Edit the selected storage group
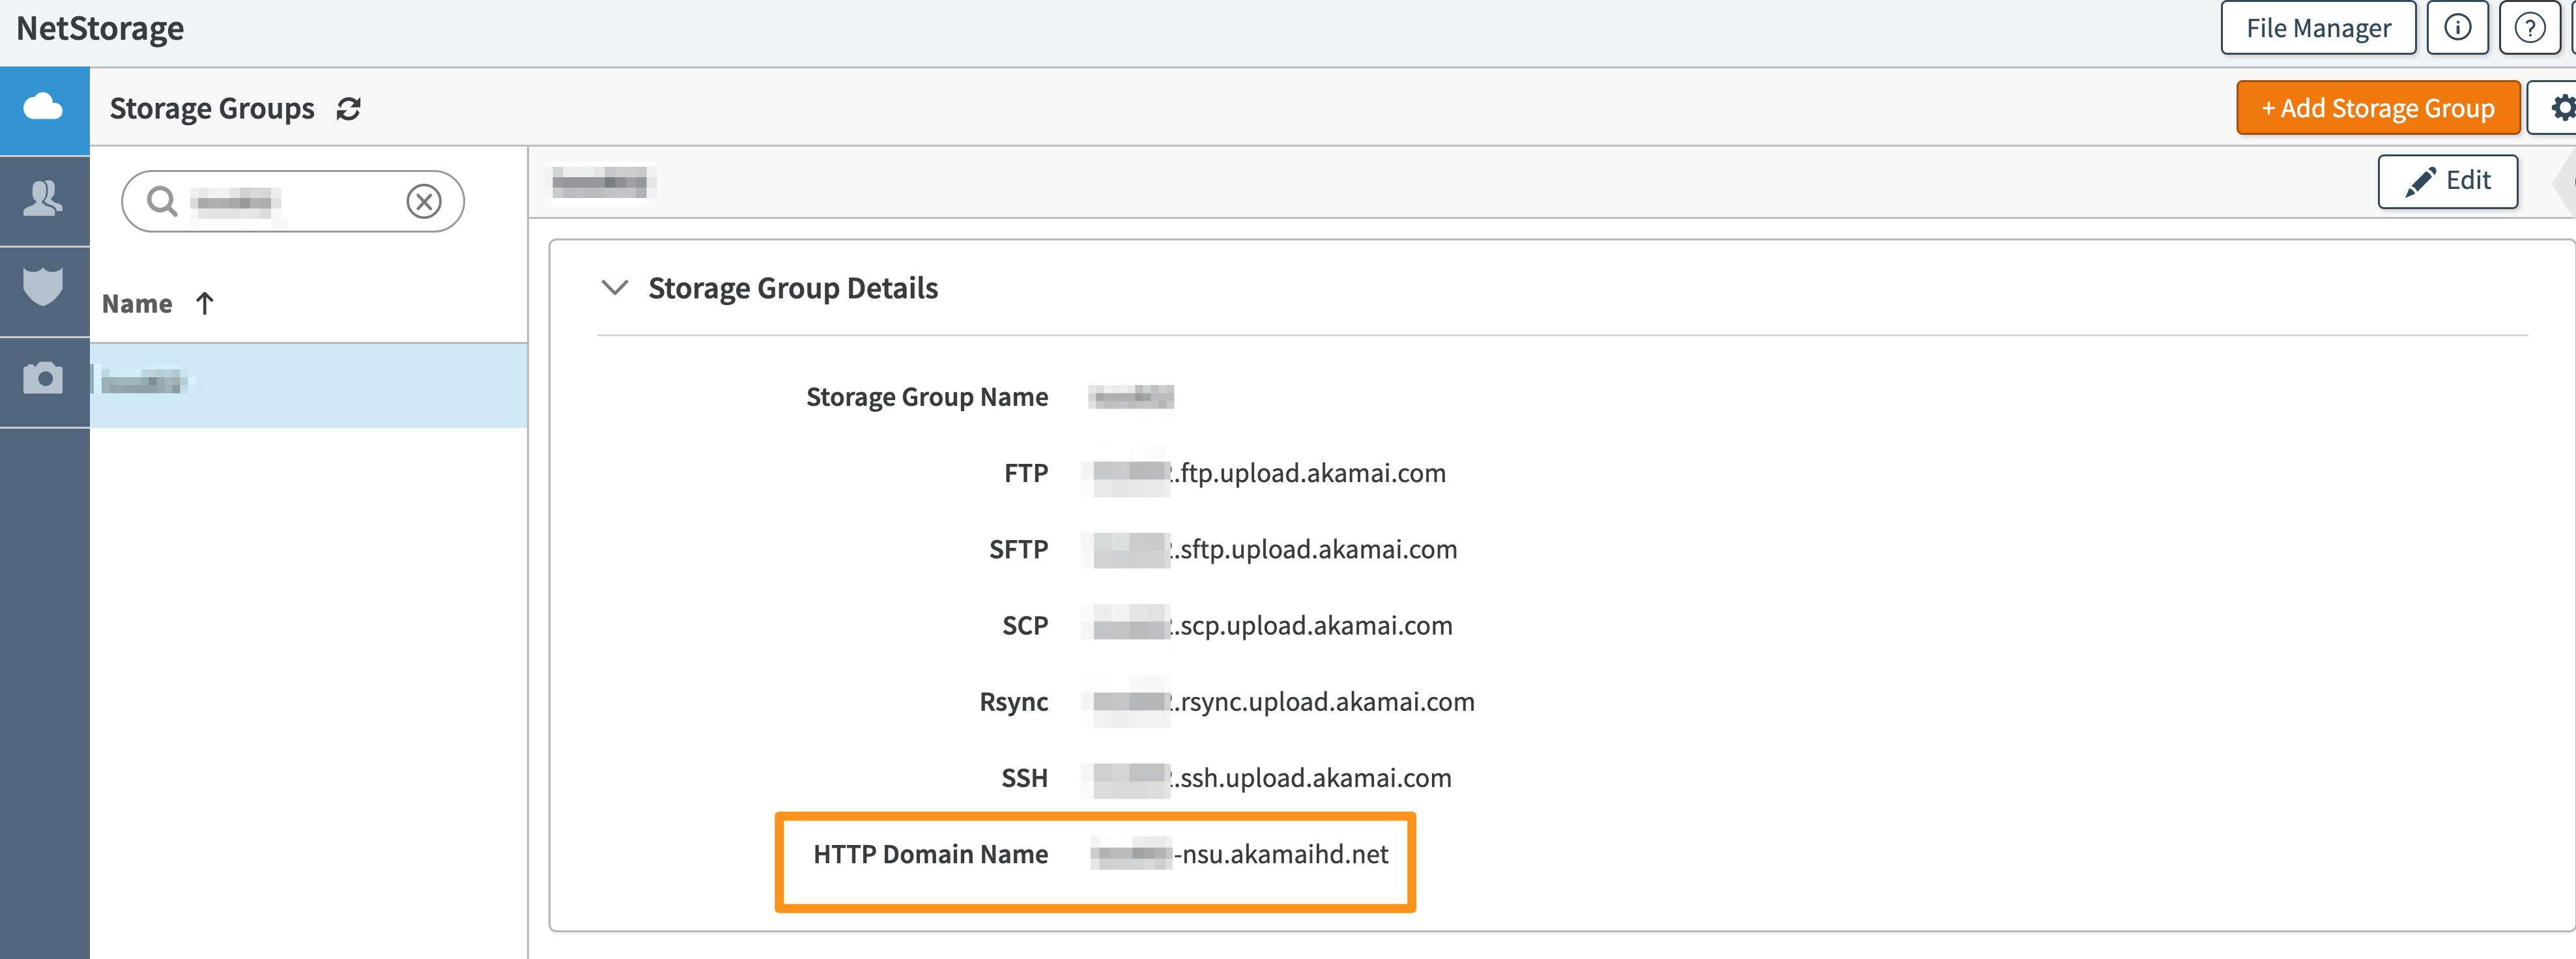Image resolution: width=2576 pixels, height=959 pixels. click(2447, 181)
